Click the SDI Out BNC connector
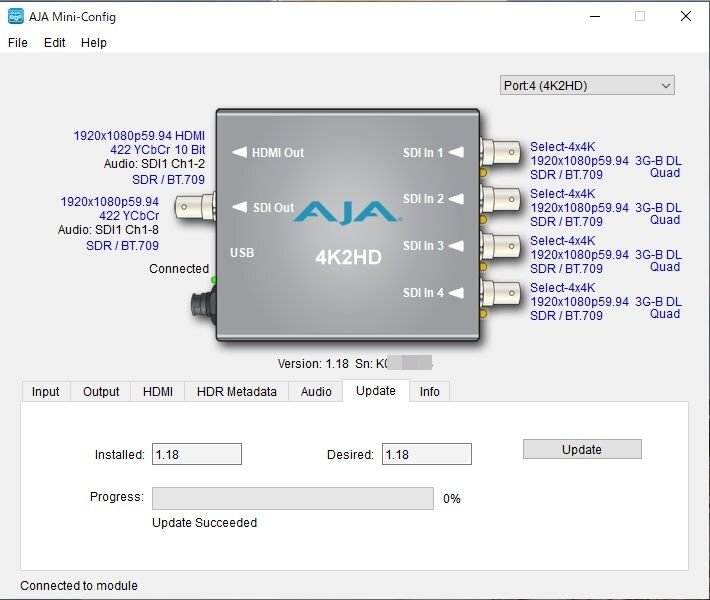Viewport: 710px width, 600px height. 197,208
